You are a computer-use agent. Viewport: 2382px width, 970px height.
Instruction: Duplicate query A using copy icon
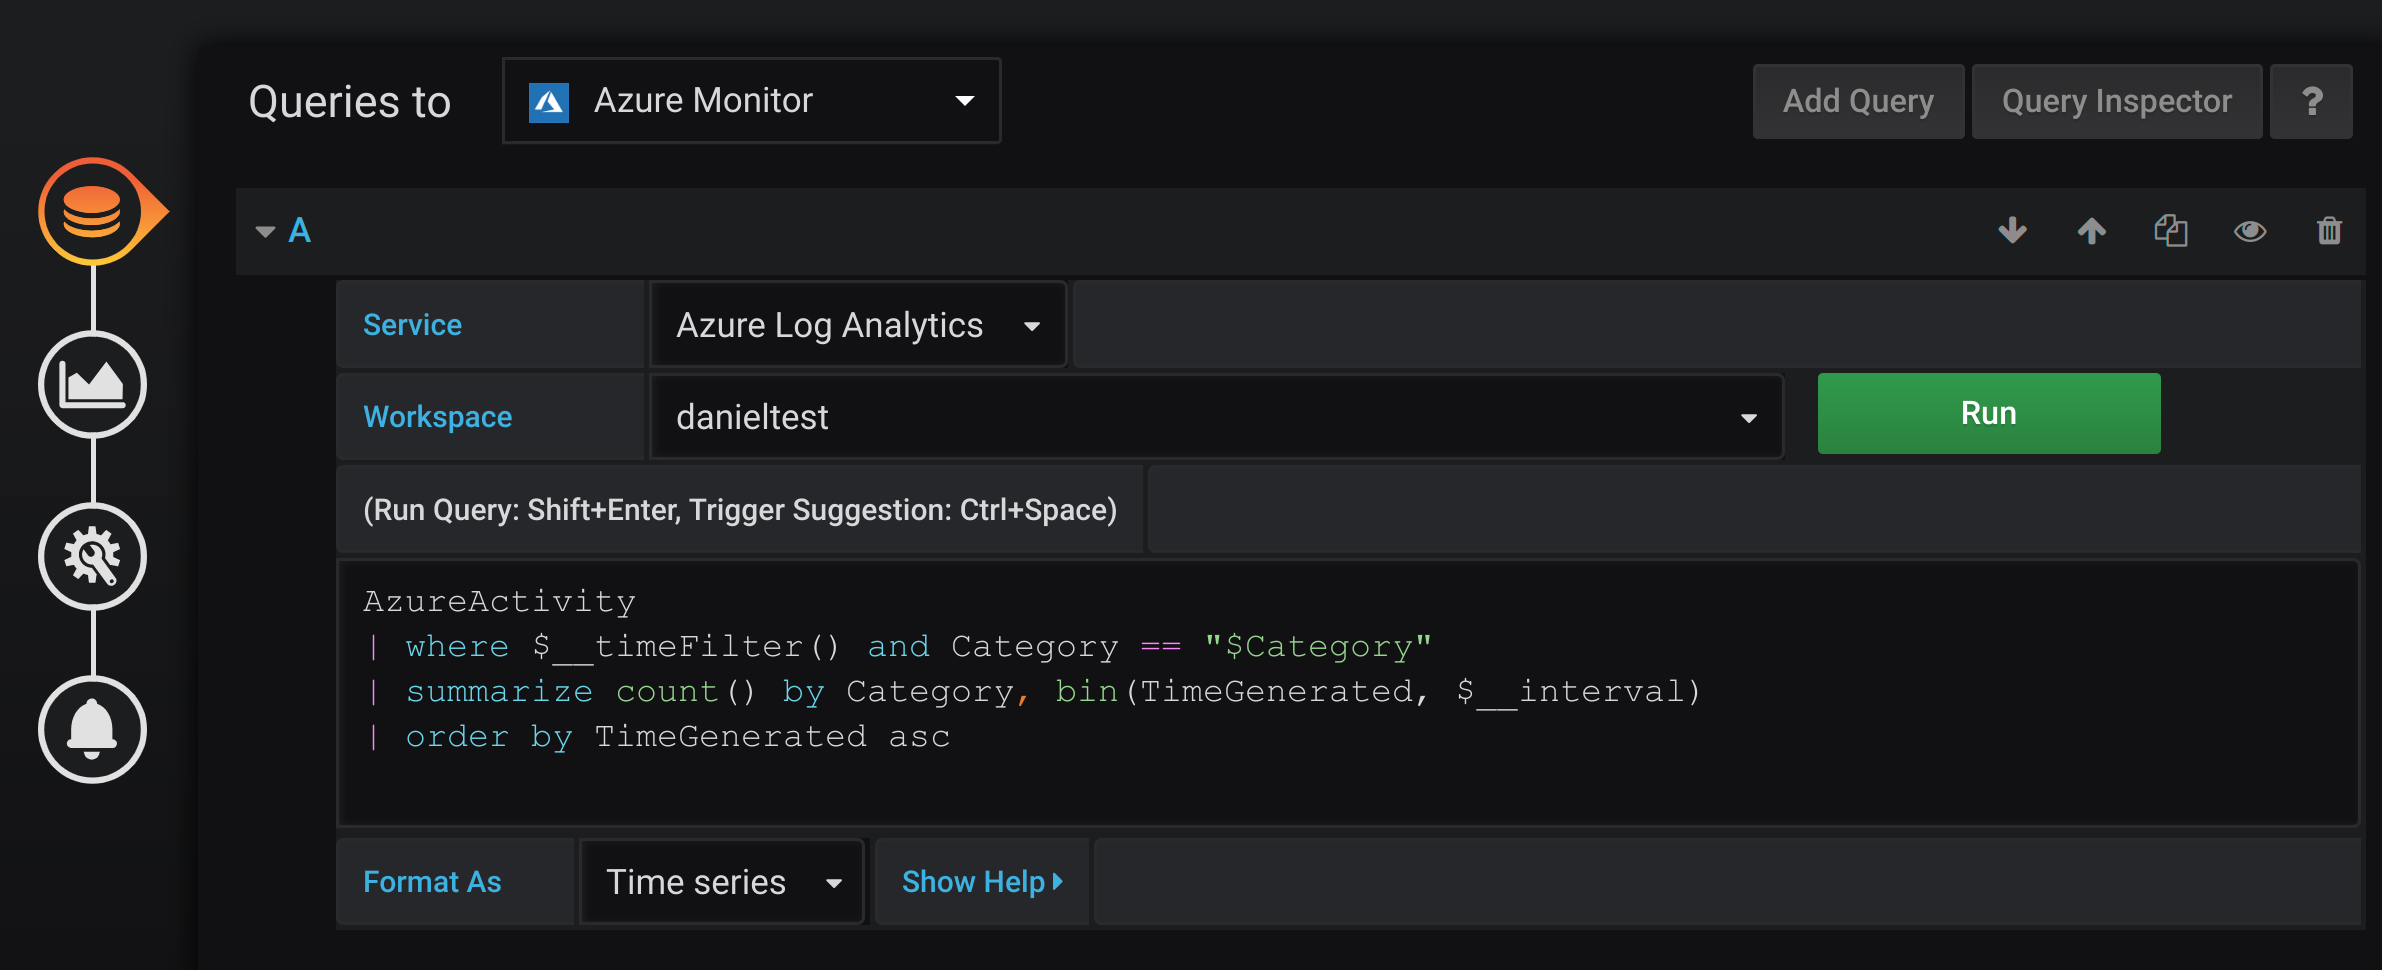click(2170, 231)
